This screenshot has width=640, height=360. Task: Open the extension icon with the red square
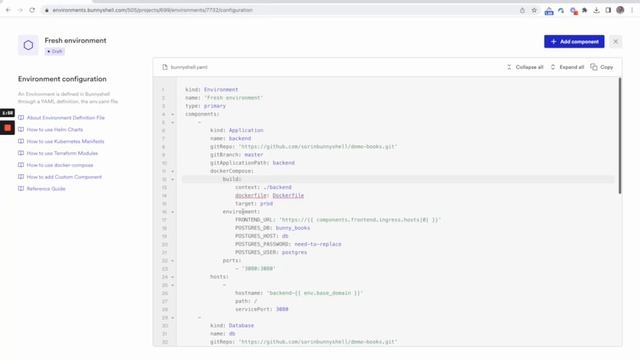coord(573,11)
